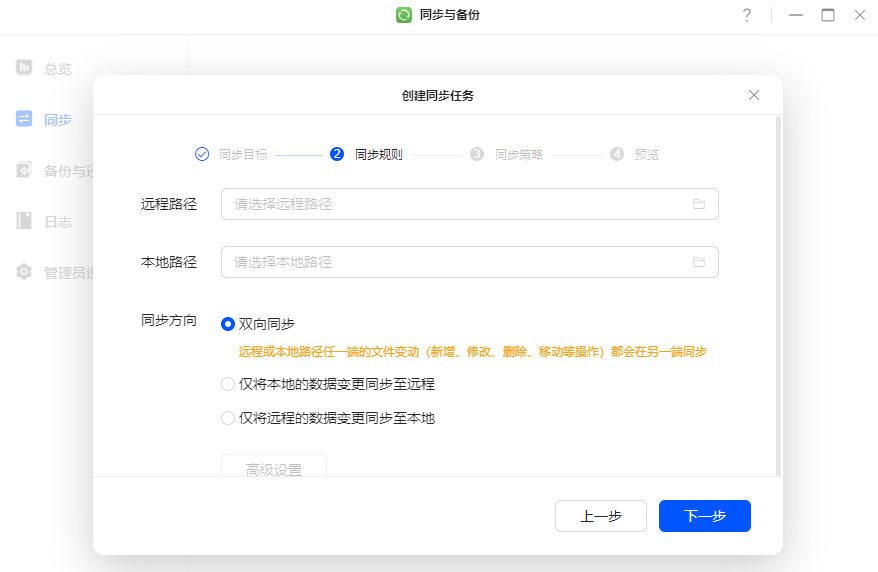Click the folder icon in remote path field
The height and width of the screenshot is (572, 878).
[699, 204]
